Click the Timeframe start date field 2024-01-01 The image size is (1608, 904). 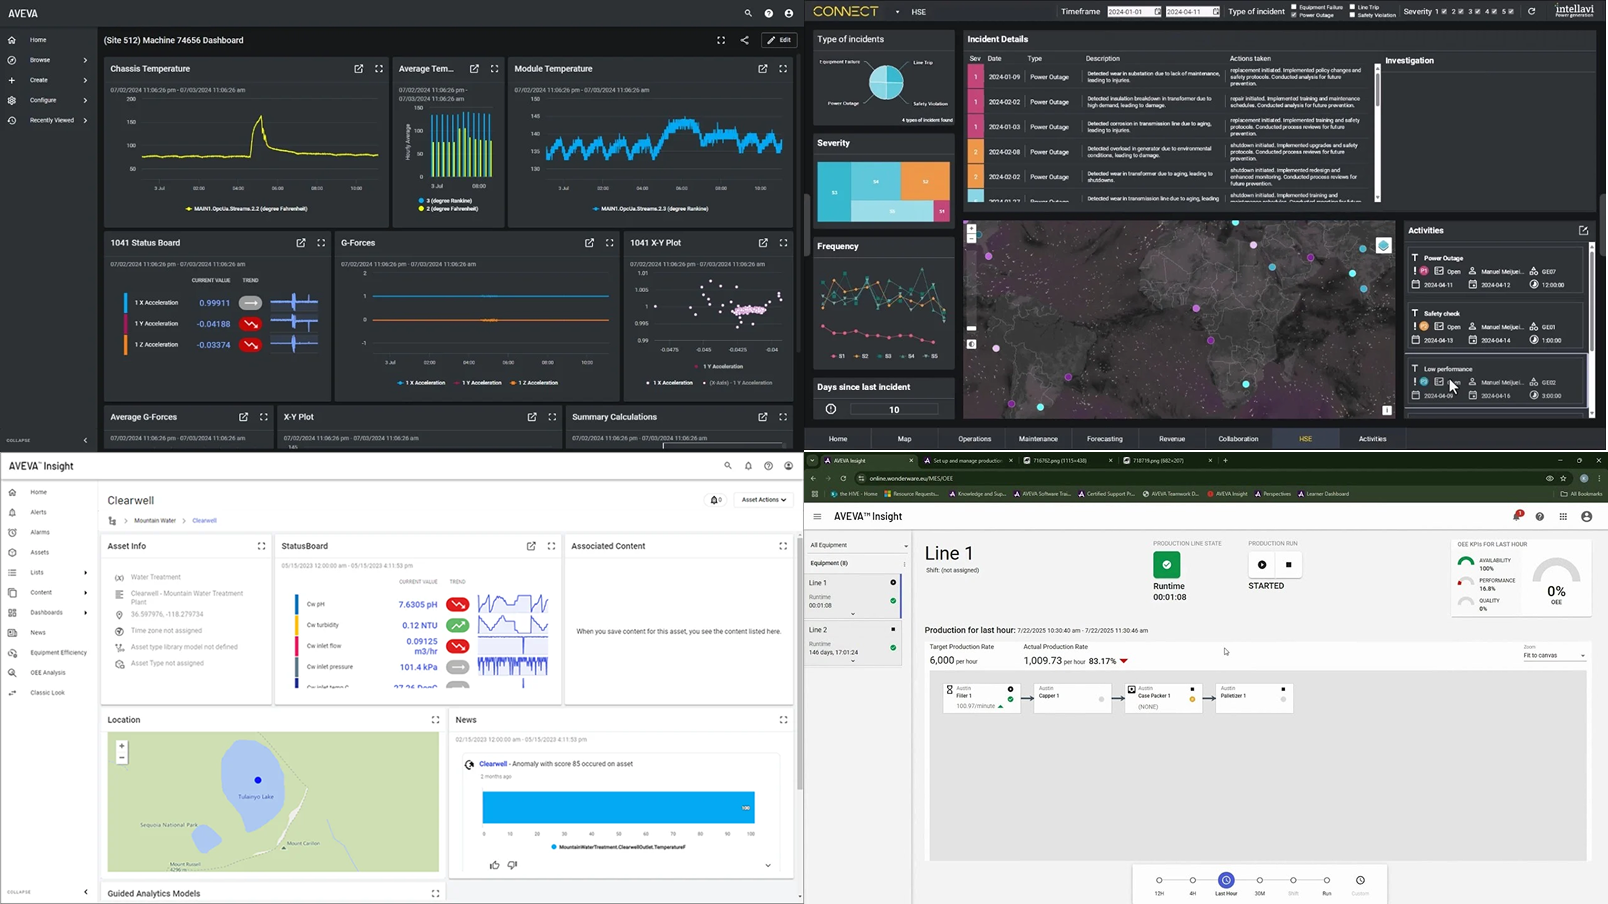tap(1134, 11)
